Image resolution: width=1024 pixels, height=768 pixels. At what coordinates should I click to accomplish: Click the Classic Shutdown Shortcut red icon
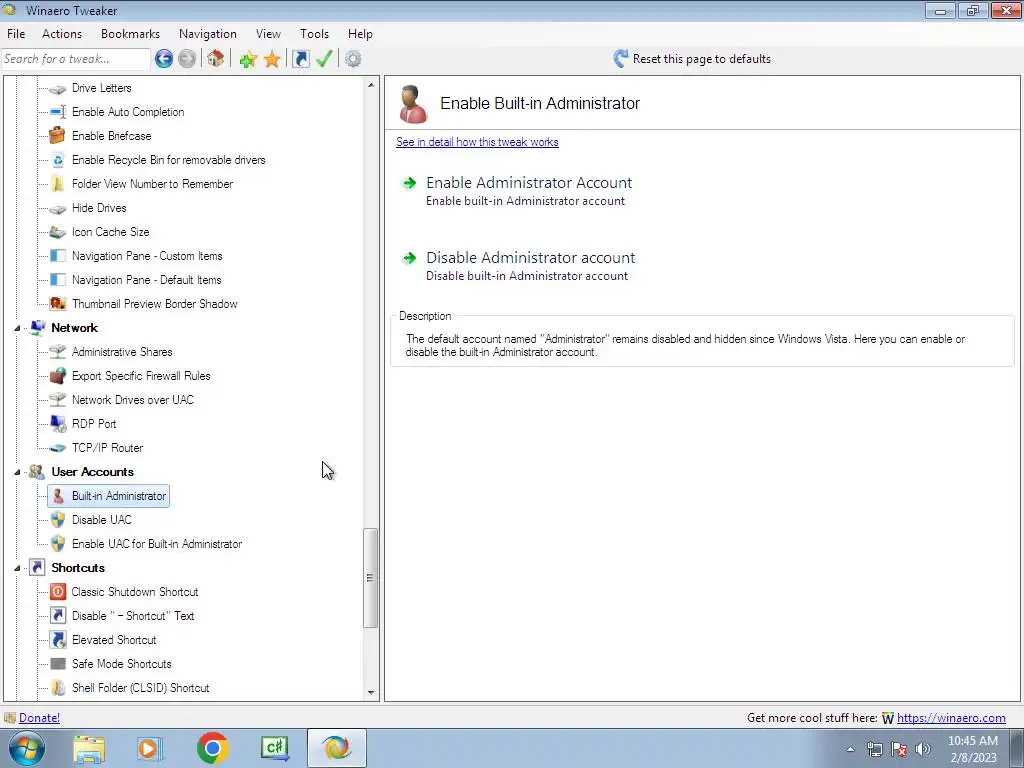57,592
